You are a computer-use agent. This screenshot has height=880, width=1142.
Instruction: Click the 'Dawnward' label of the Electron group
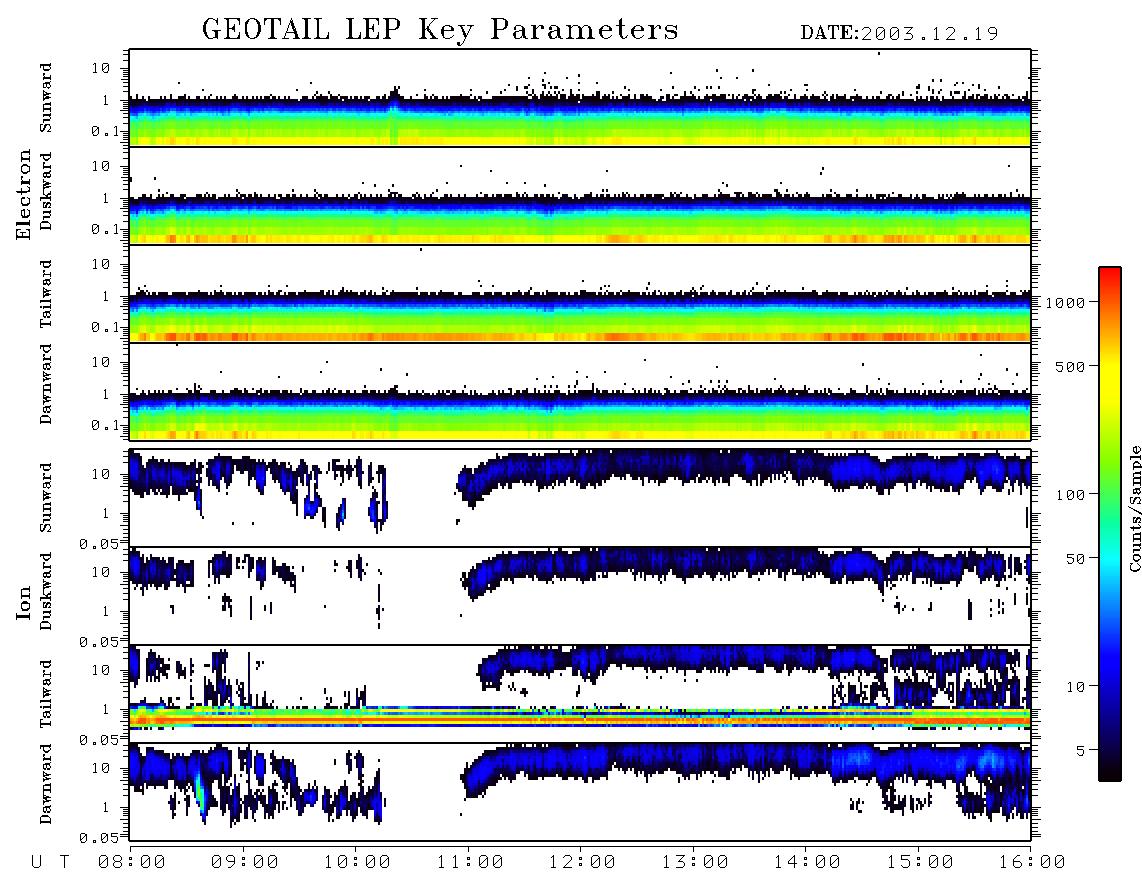coord(46,384)
